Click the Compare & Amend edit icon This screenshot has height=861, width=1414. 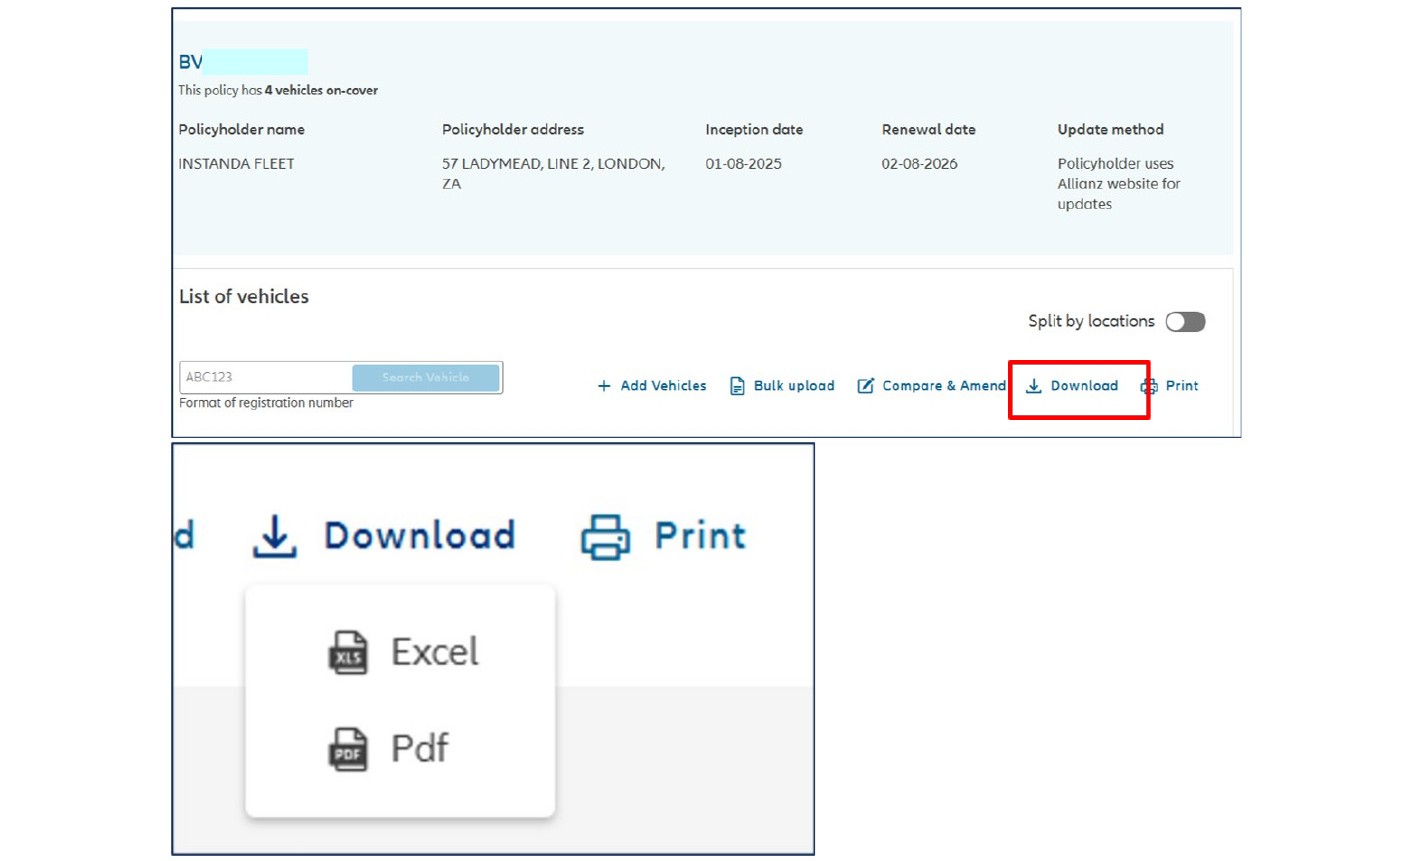866,386
